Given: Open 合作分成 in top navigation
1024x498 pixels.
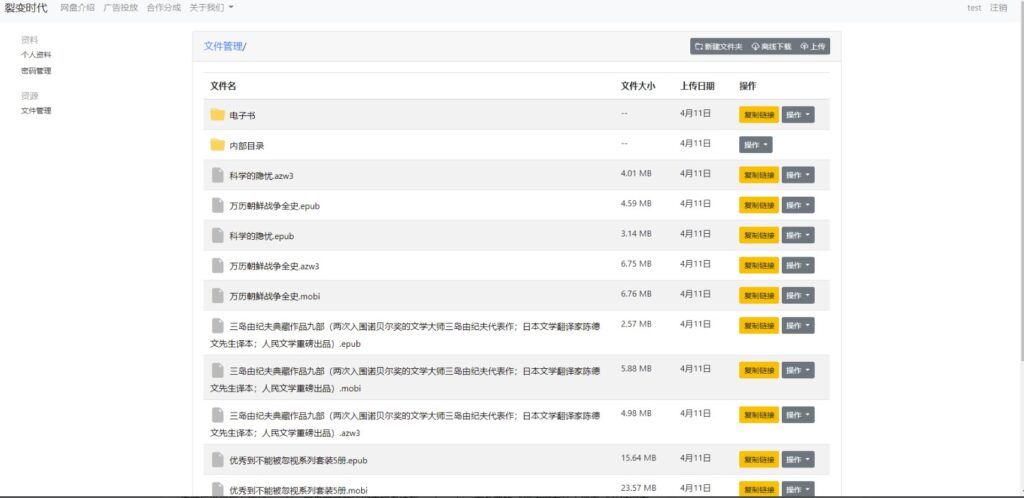Looking at the screenshot, I should click(x=164, y=8).
